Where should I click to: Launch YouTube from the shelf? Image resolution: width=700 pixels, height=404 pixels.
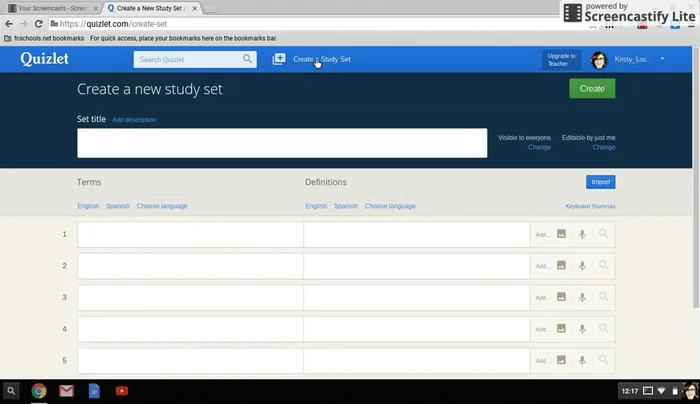click(121, 391)
